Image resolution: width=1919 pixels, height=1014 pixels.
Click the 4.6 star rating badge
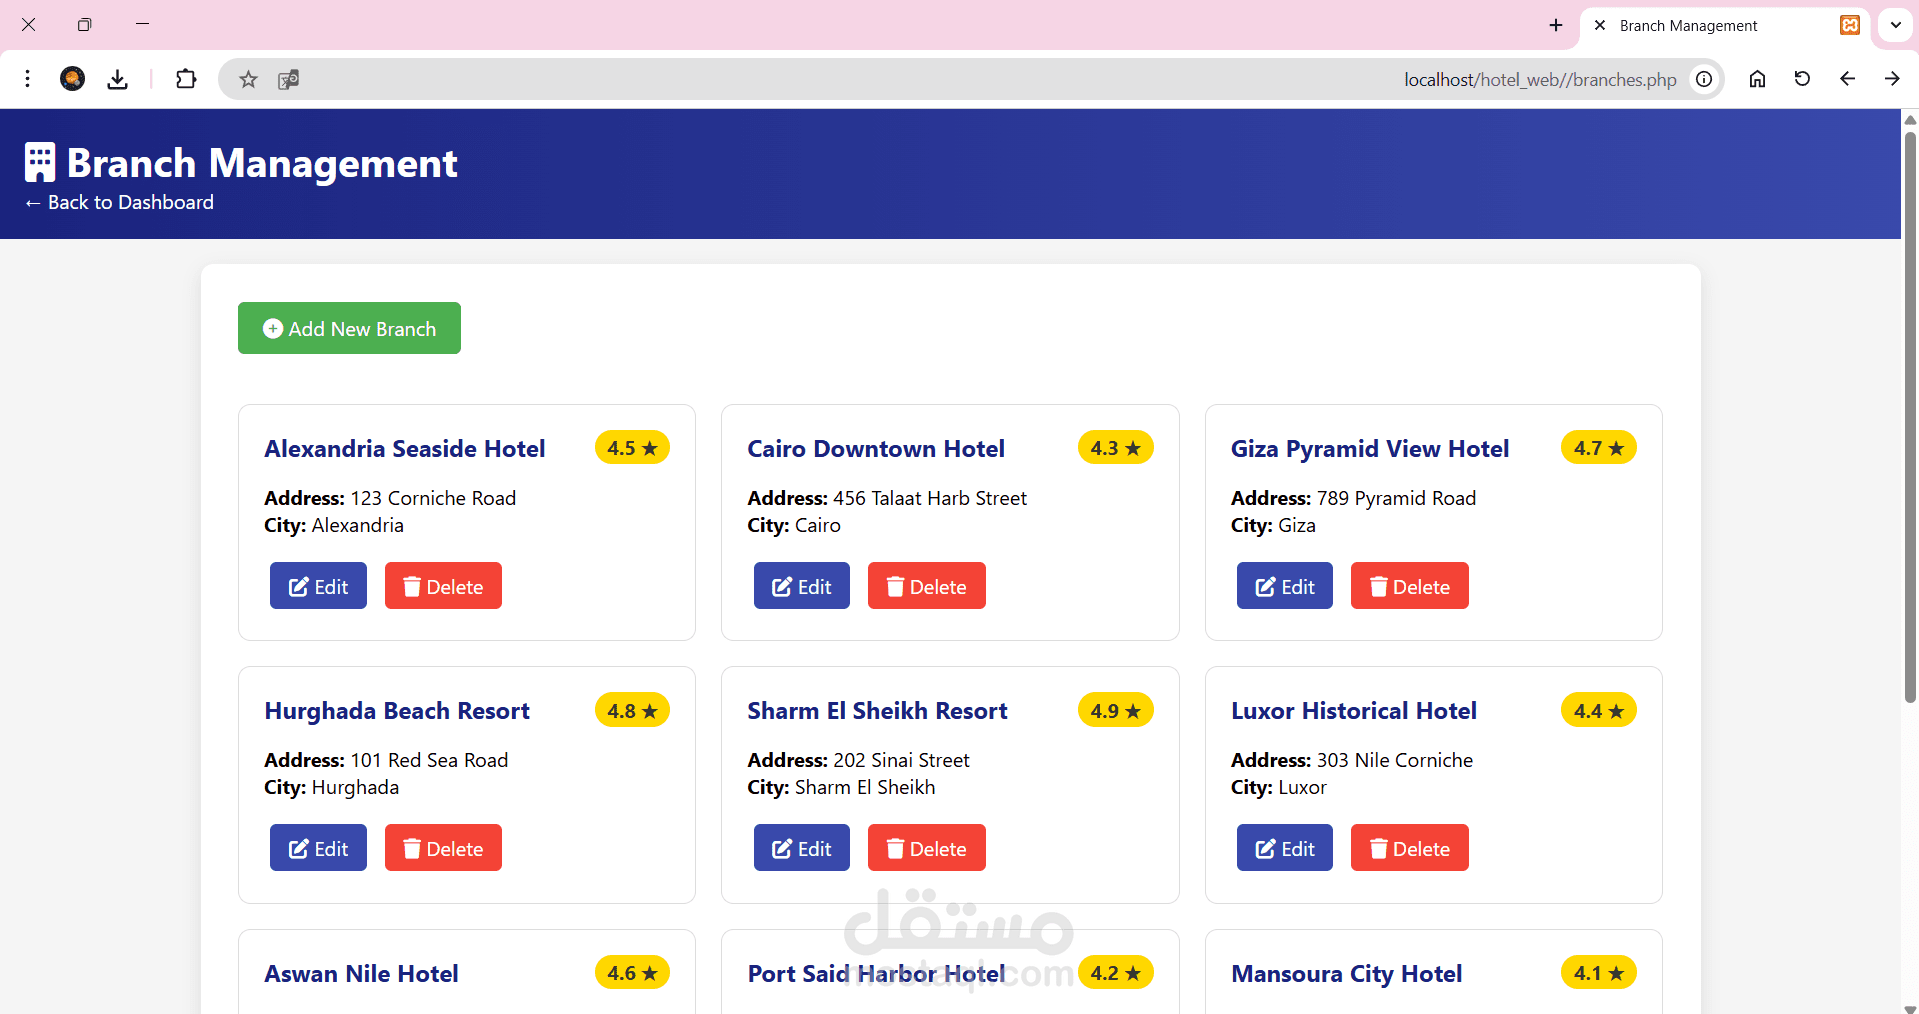tap(632, 973)
